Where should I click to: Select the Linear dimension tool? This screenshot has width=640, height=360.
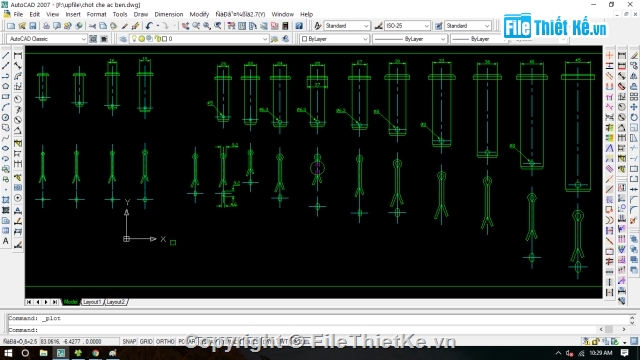point(18,55)
